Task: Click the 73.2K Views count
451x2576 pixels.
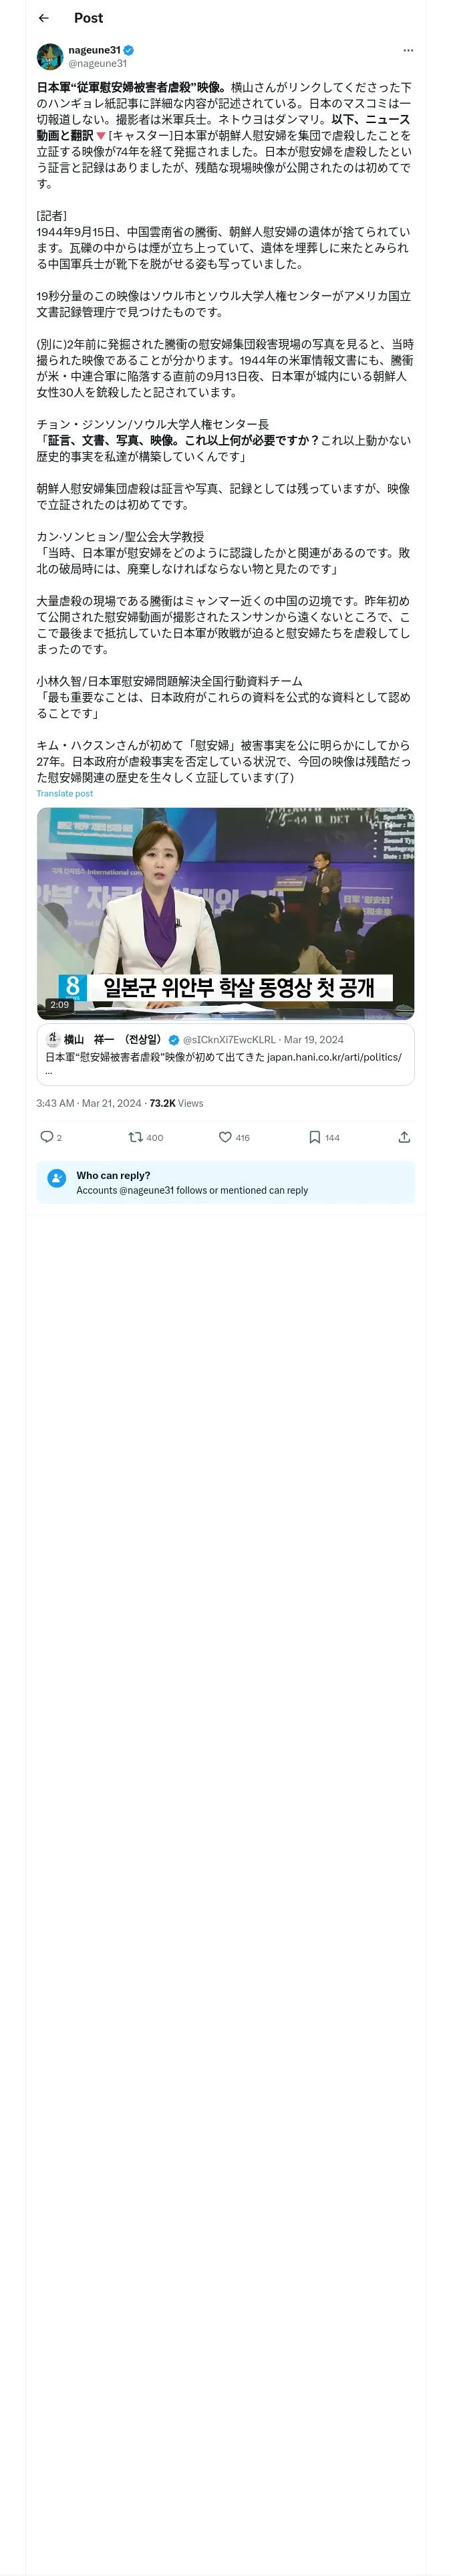Action: click(176, 1103)
